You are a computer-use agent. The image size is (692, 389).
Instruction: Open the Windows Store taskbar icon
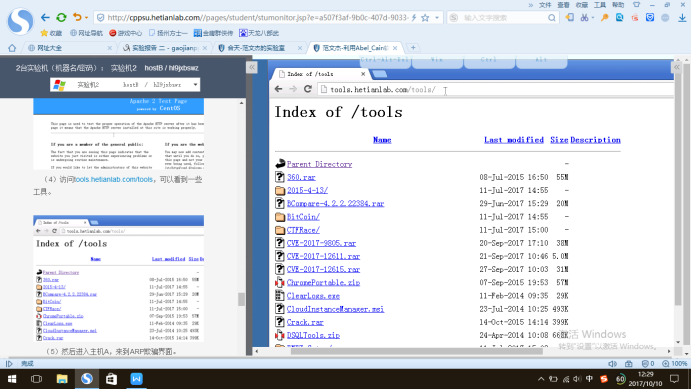111,379
